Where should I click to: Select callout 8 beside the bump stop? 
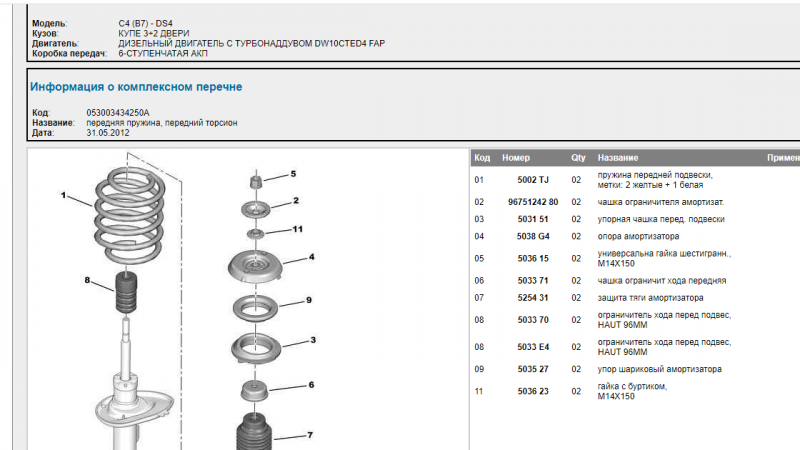[87, 279]
